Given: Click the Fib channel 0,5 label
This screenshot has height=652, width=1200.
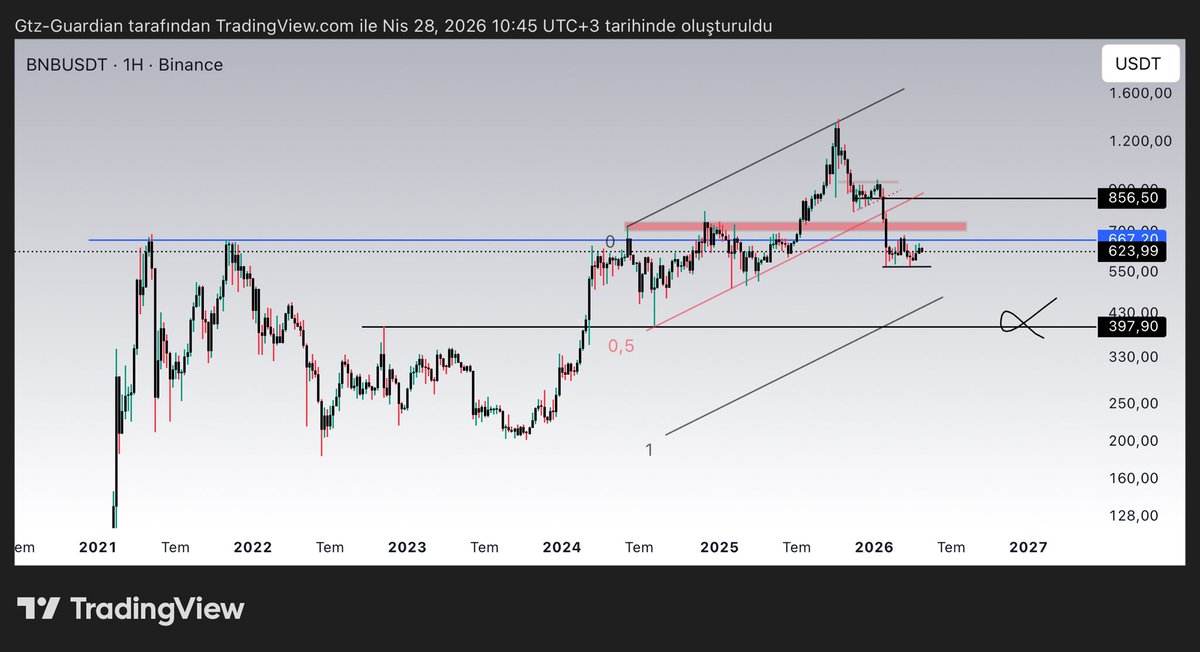Looking at the screenshot, I should (x=621, y=346).
